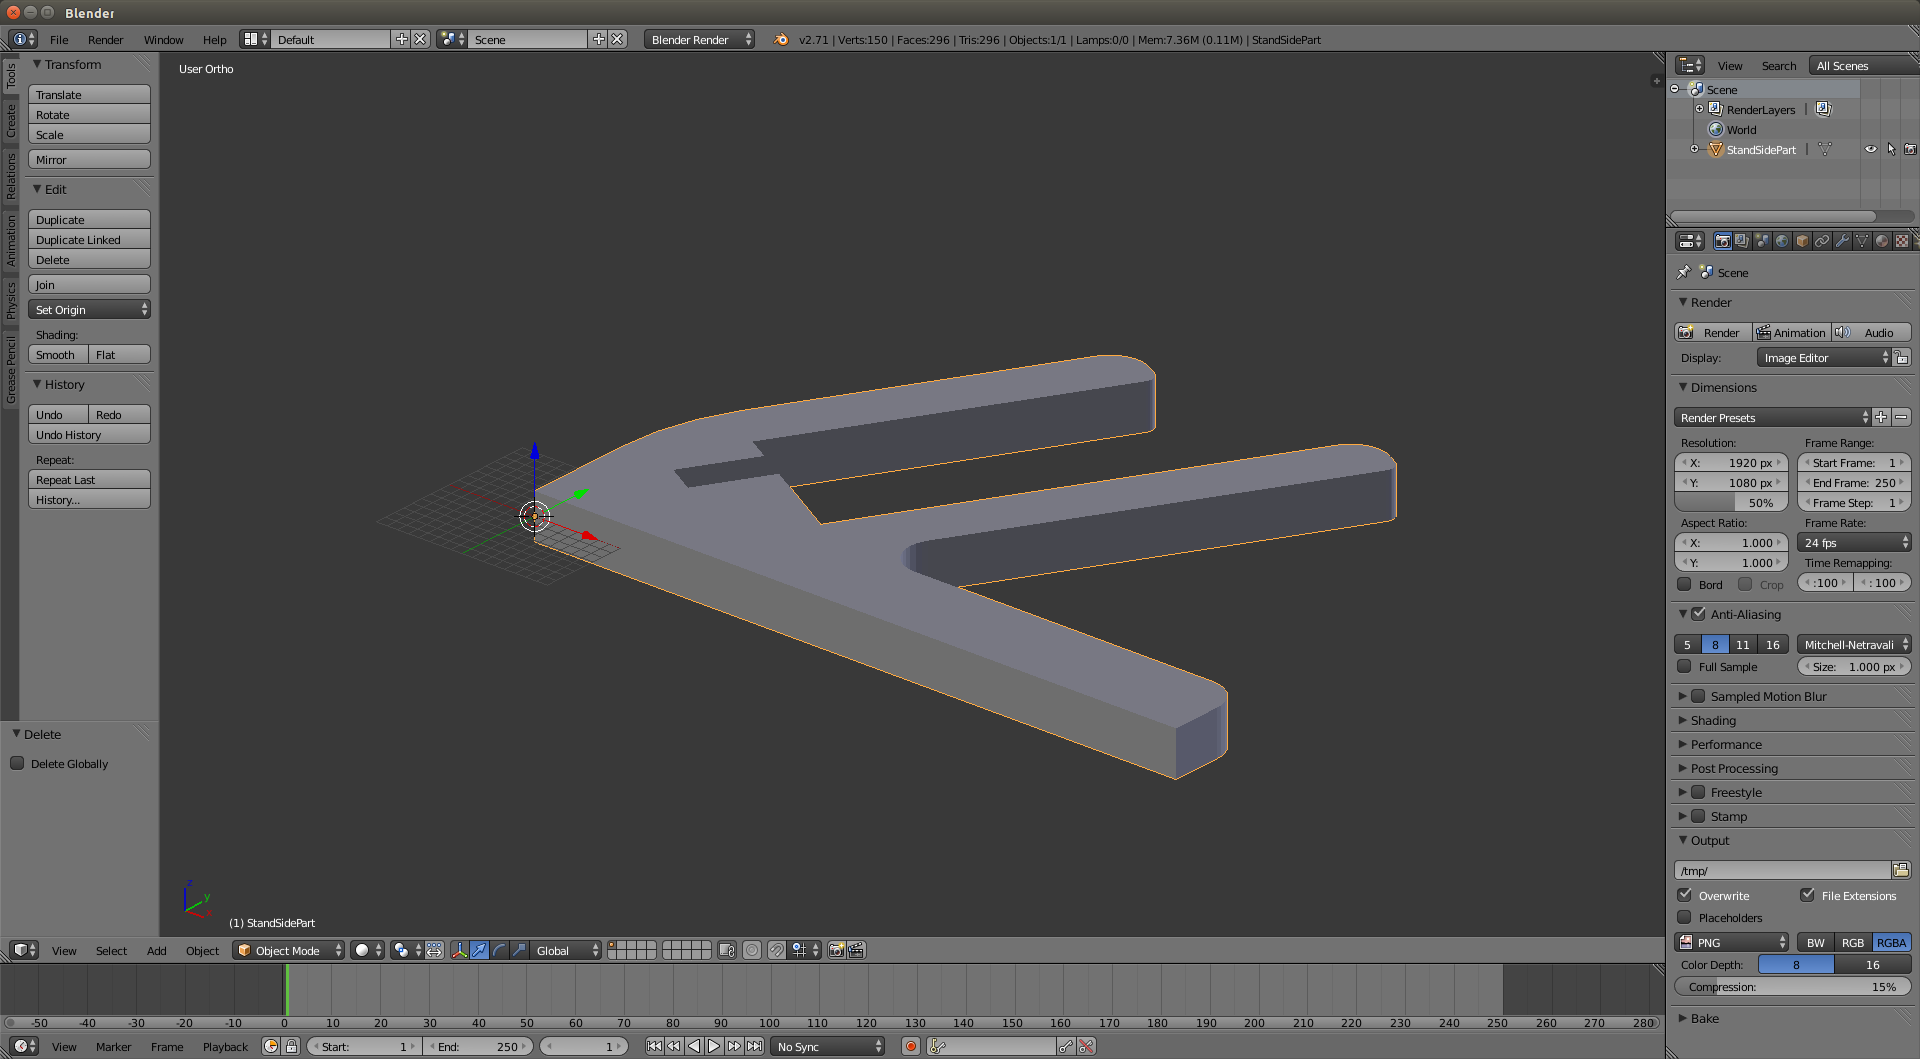The height and width of the screenshot is (1059, 1920).
Task: Open the Modifiers wrench properties tab
Action: [1841, 241]
